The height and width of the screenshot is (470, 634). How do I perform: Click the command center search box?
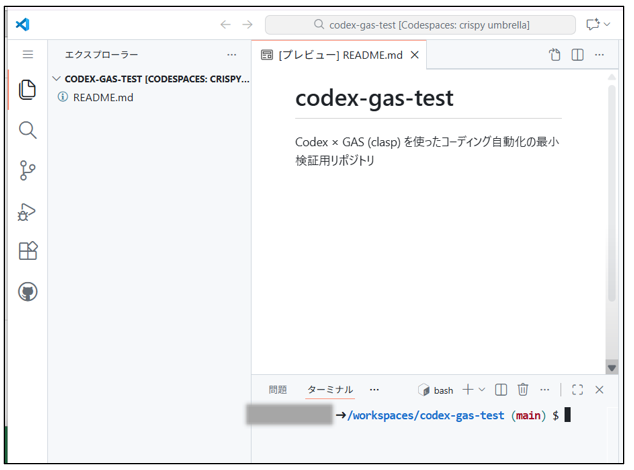pyautogui.click(x=420, y=25)
